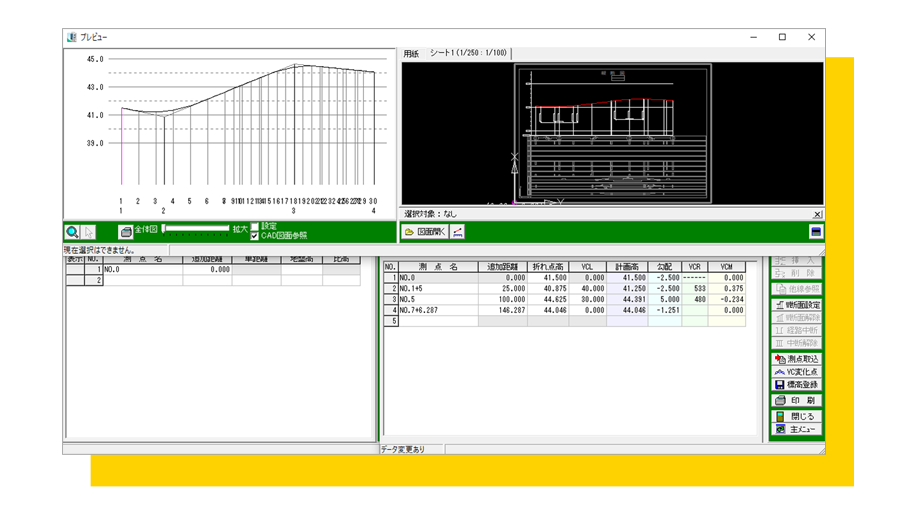Click 追加距離 value 146.287
This screenshot has height=515, width=916.
tap(502, 310)
